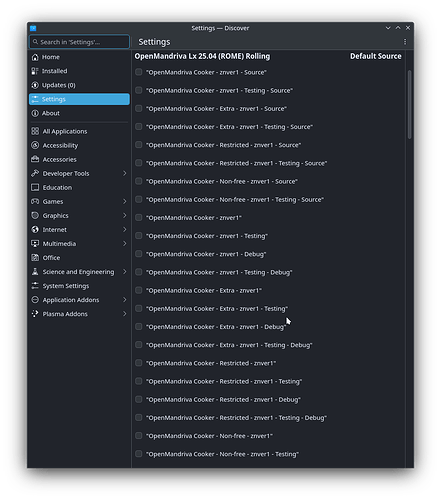Image resolution: width=441 pixels, height=500 pixels.
Task: Toggle "Cooker - Extra - znver1" checkbox
Action: click(139, 290)
